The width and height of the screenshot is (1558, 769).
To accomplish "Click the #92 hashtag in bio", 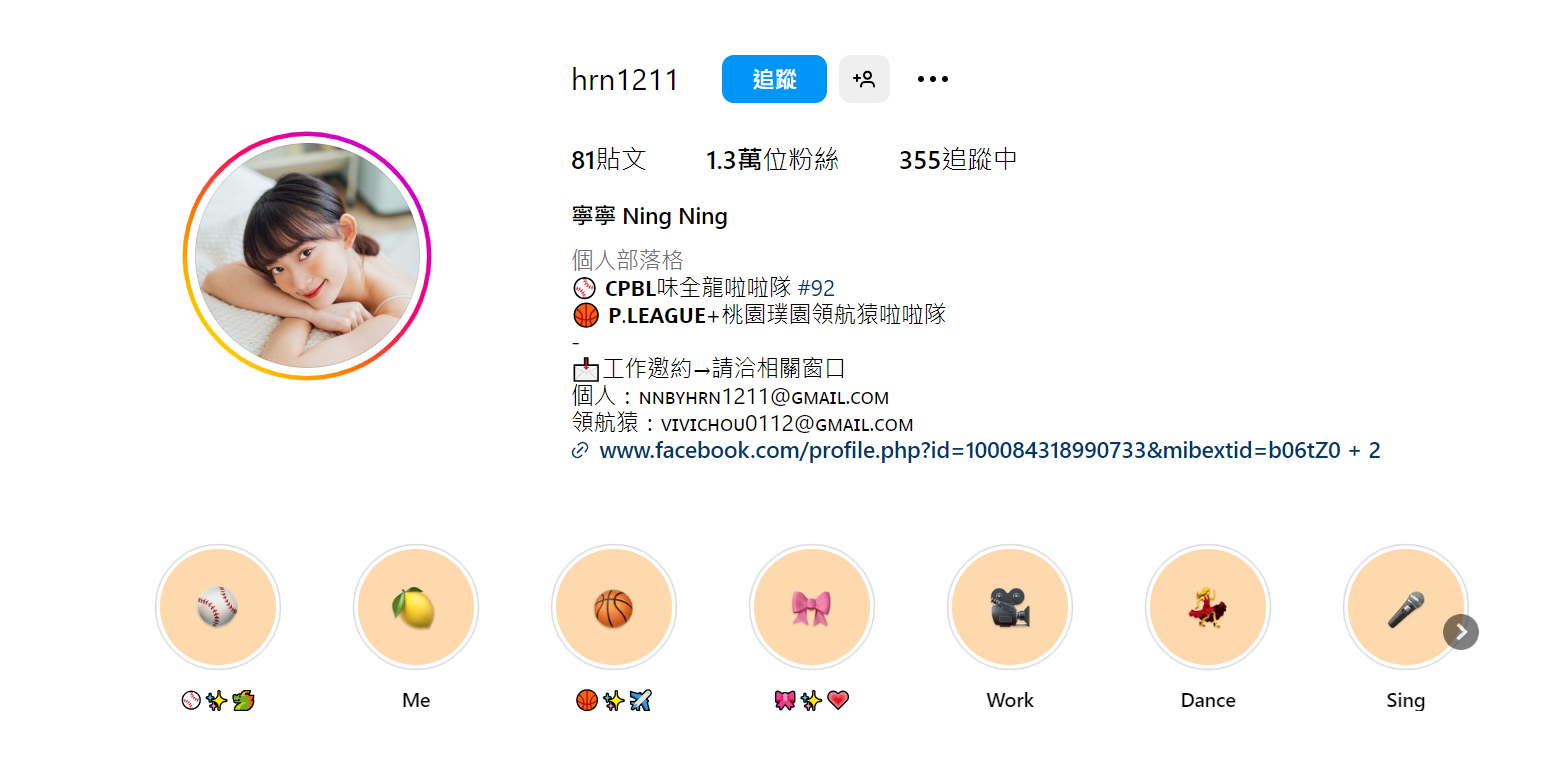I will tap(816, 289).
